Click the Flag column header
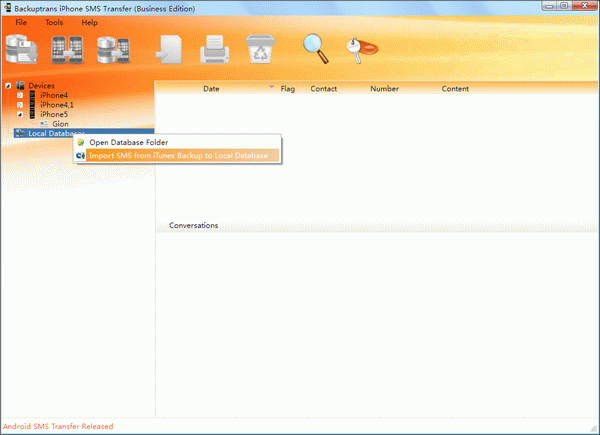The image size is (600, 435). 287,89
